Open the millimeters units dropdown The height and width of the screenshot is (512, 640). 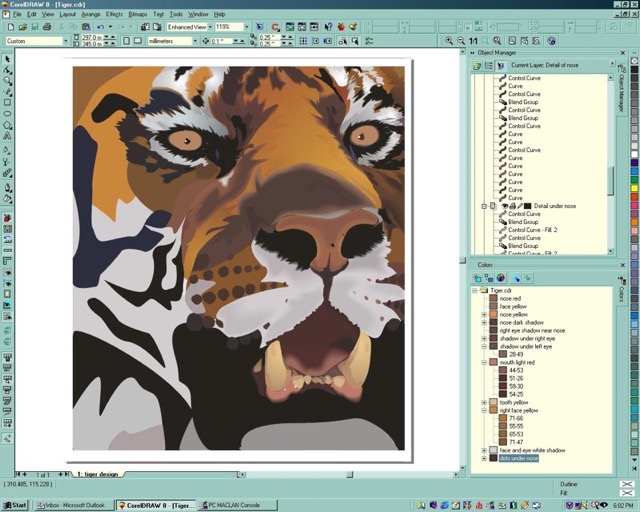pos(195,41)
